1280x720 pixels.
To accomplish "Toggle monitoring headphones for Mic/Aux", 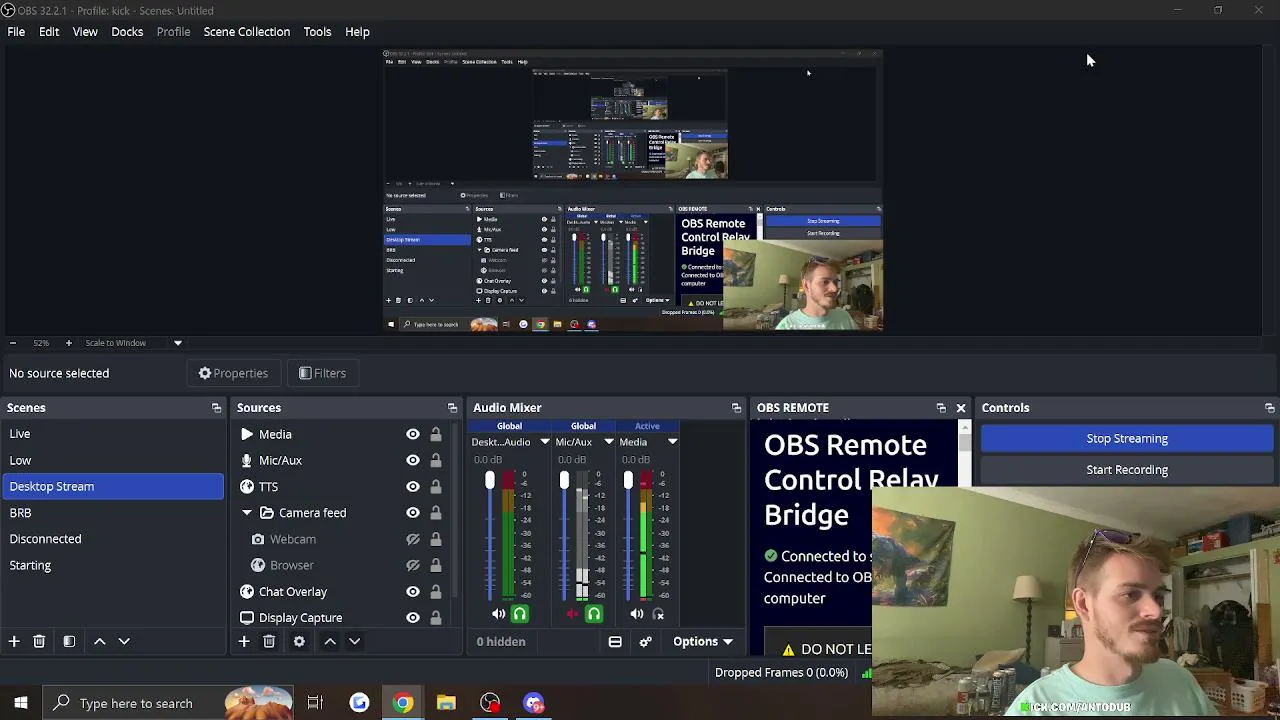I will pyautogui.click(x=594, y=614).
